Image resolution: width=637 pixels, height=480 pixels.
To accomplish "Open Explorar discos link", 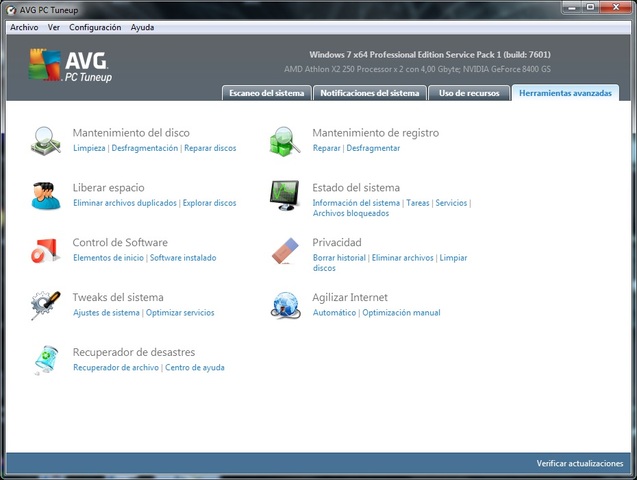I will click(x=209, y=203).
